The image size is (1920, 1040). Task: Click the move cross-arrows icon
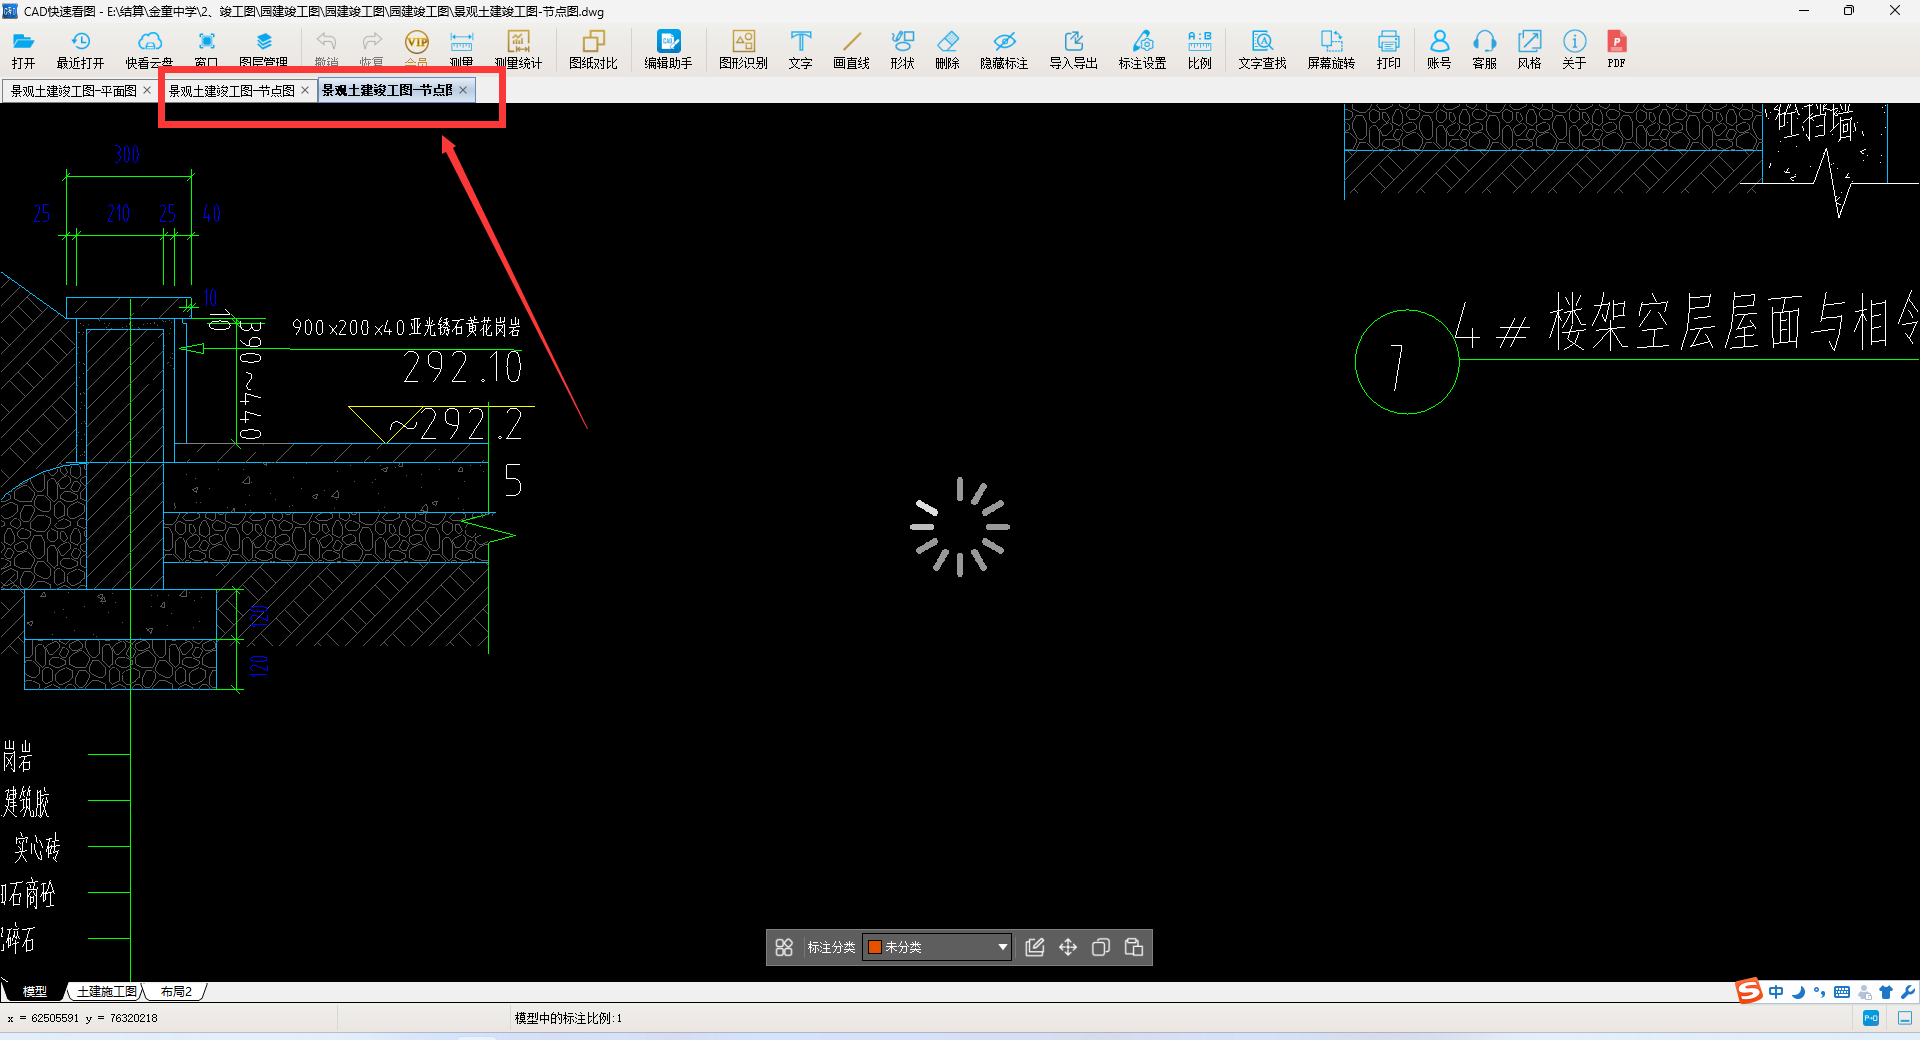point(1068,947)
